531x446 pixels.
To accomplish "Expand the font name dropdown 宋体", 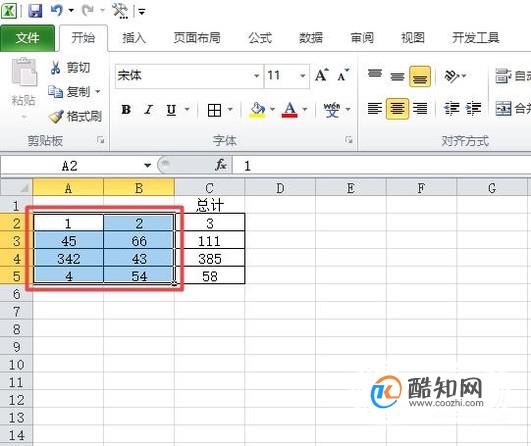I will [257, 76].
